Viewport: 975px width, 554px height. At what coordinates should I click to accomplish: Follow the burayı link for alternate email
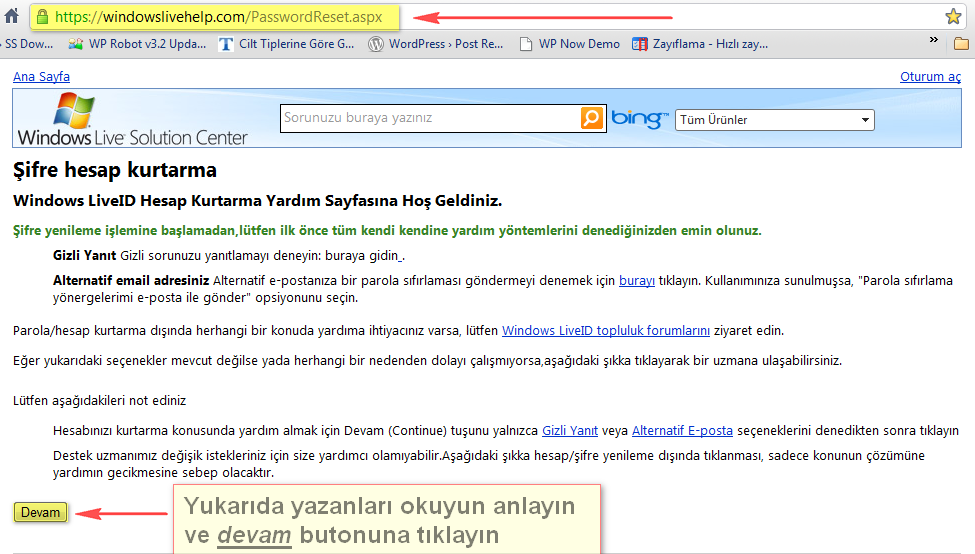[x=637, y=280]
